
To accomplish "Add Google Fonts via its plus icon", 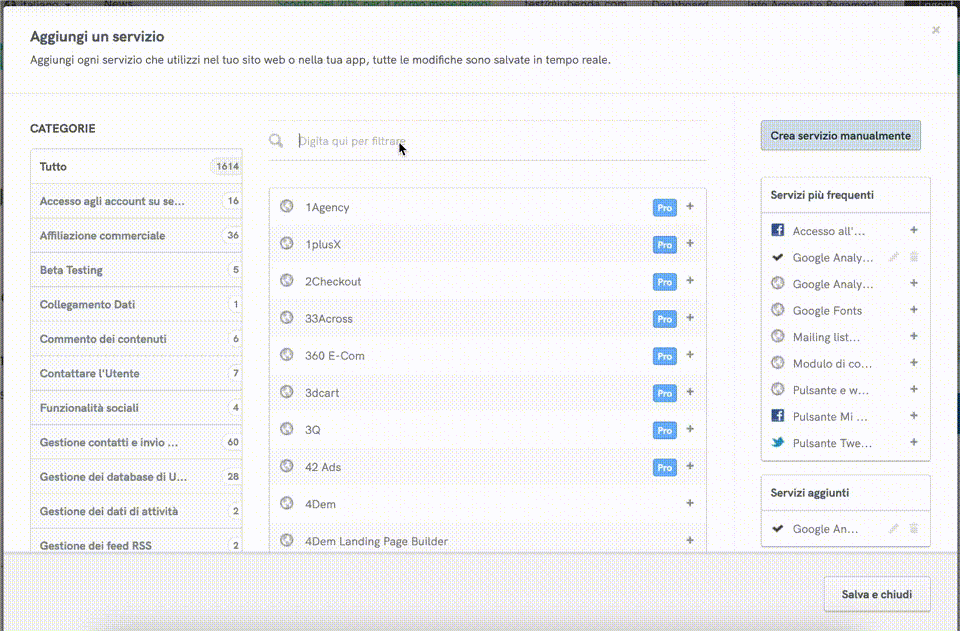I will [914, 310].
